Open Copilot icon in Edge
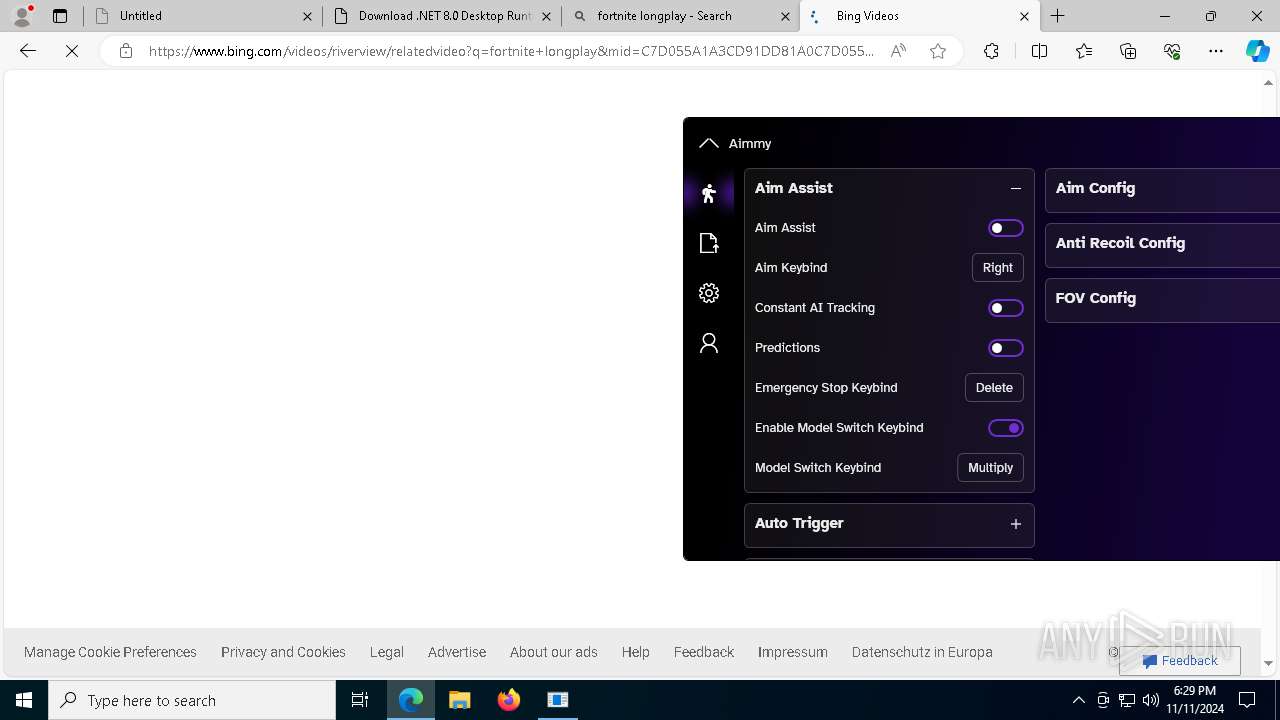 point(1257,51)
